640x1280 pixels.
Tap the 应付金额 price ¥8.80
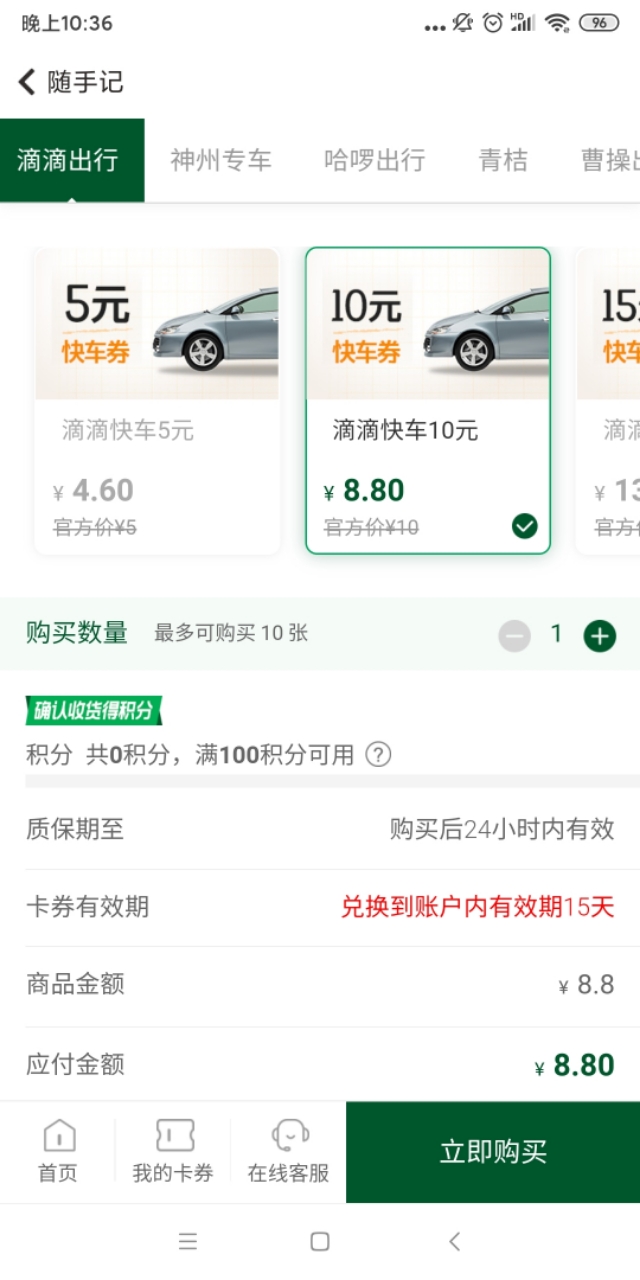coord(577,1065)
